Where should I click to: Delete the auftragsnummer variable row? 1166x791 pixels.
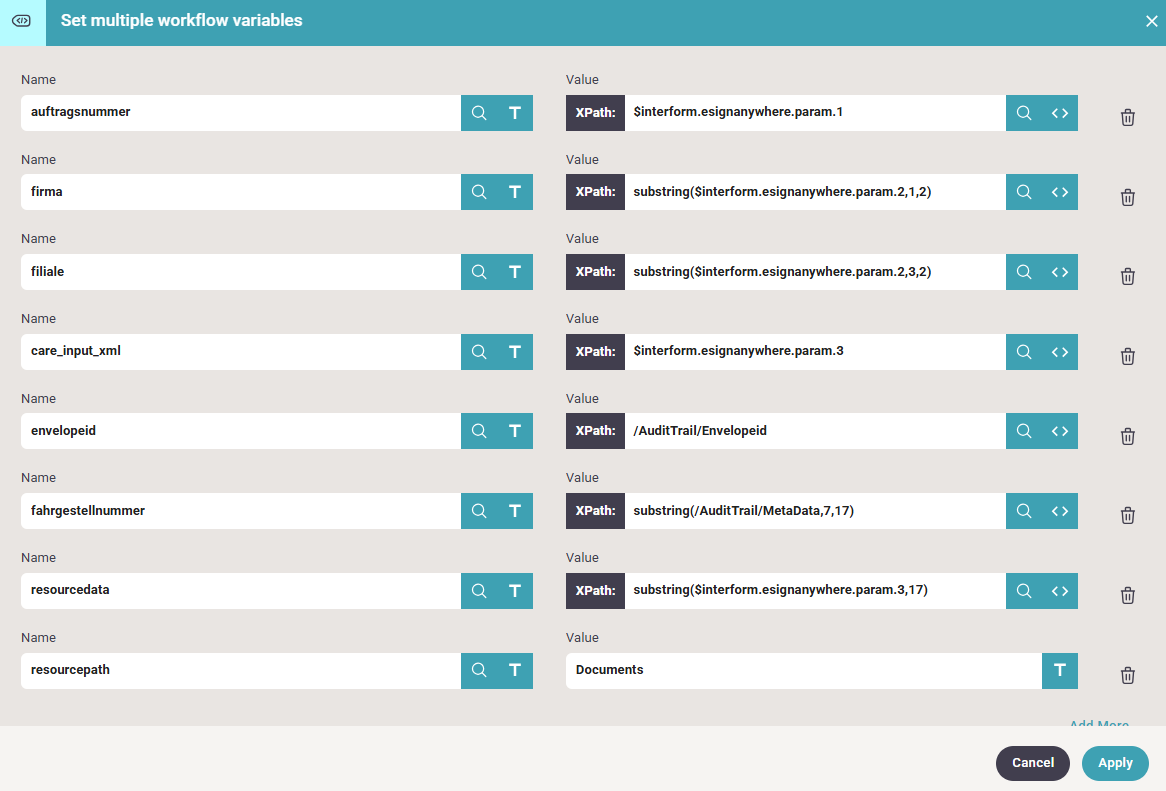pyautogui.click(x=1127, y=117)
